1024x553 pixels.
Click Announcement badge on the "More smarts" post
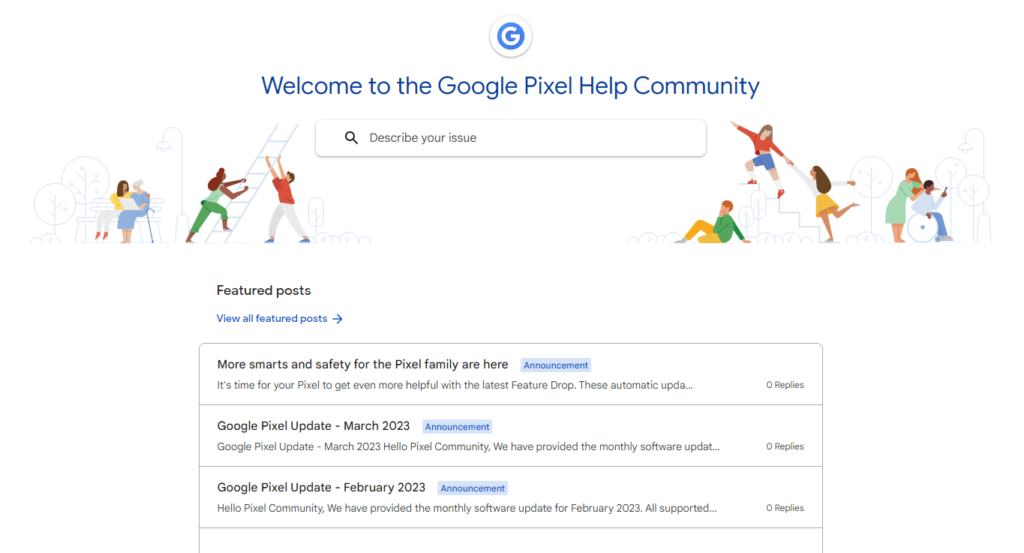point(556,366)
